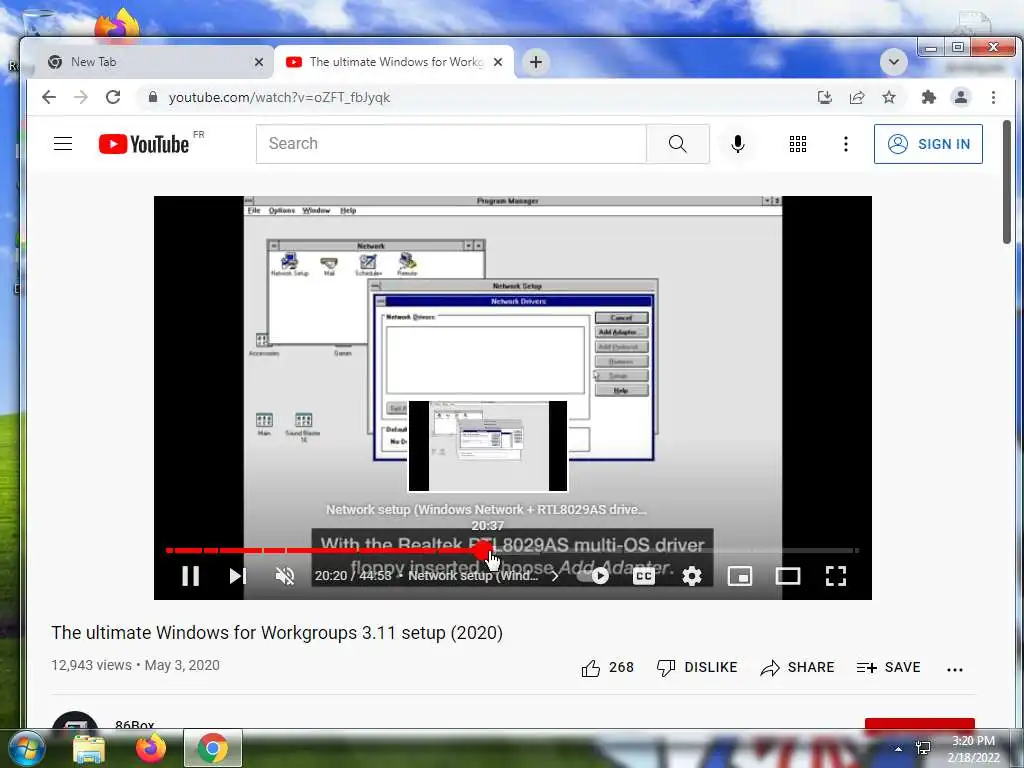Open Chrome profile avatar
Image resolution: width=1024 pixels, height=768 pixels.
961,97
